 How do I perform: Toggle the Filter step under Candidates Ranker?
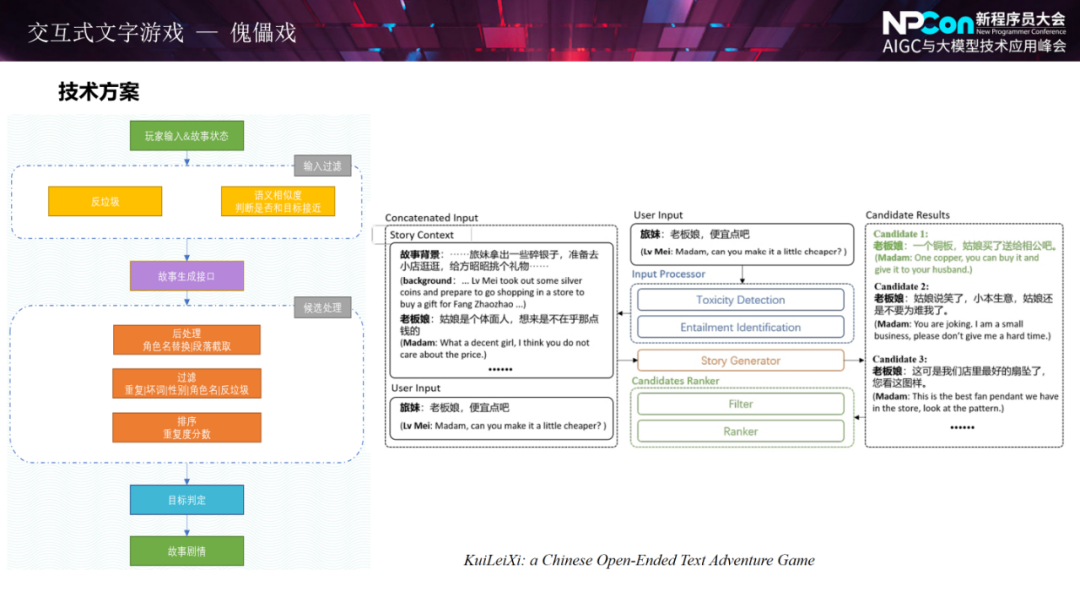(740, 403)
